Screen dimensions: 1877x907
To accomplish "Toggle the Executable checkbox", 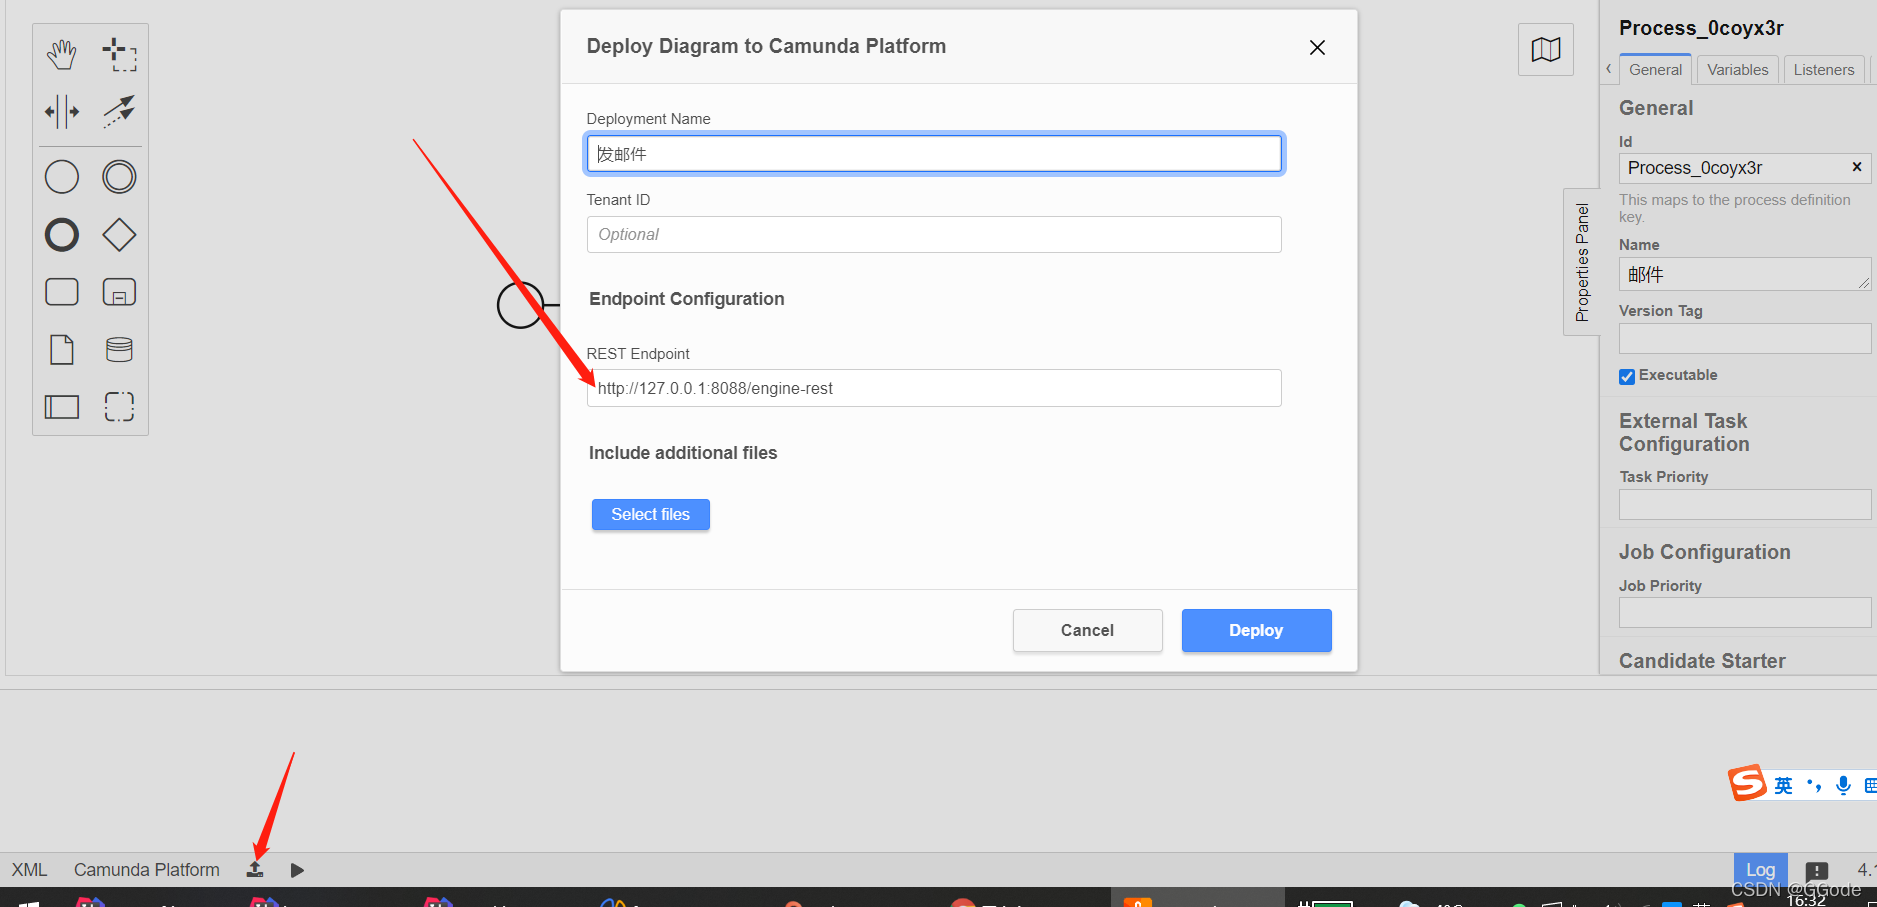I will point(1627,376).
